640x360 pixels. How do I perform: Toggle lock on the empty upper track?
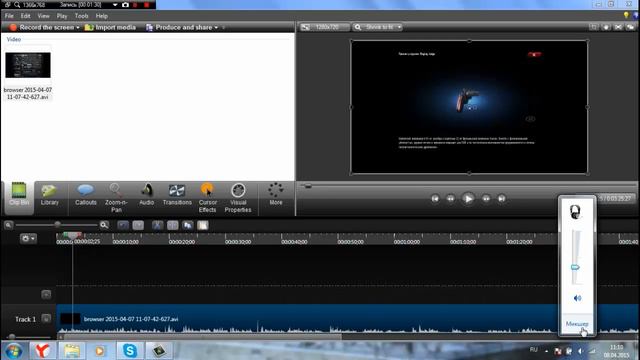tap(46, 294)
